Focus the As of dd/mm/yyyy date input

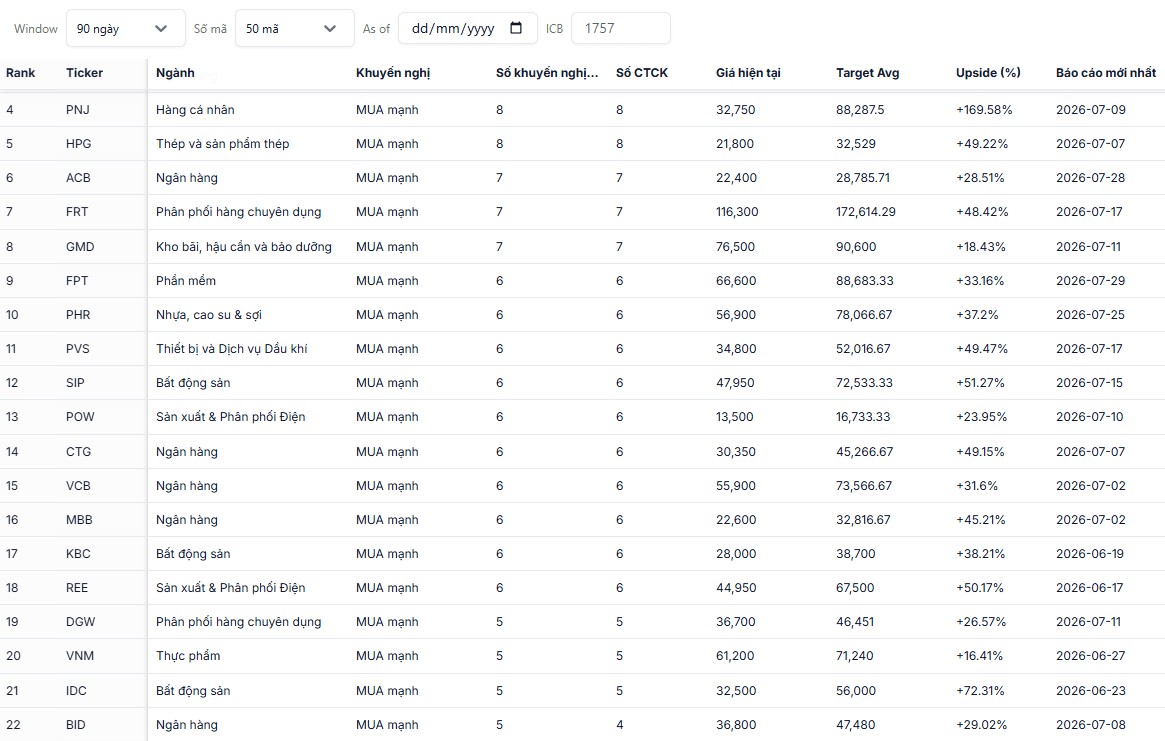[x=467, y=28]
